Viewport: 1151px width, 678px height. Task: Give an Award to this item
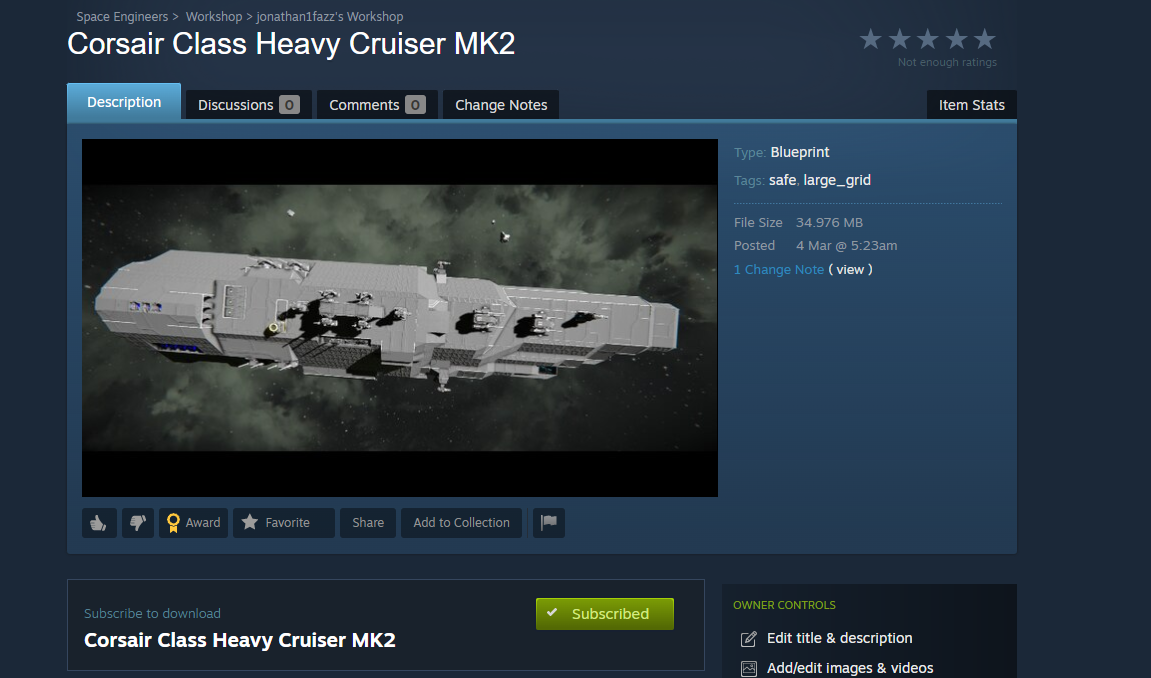[x=193, y=523]
